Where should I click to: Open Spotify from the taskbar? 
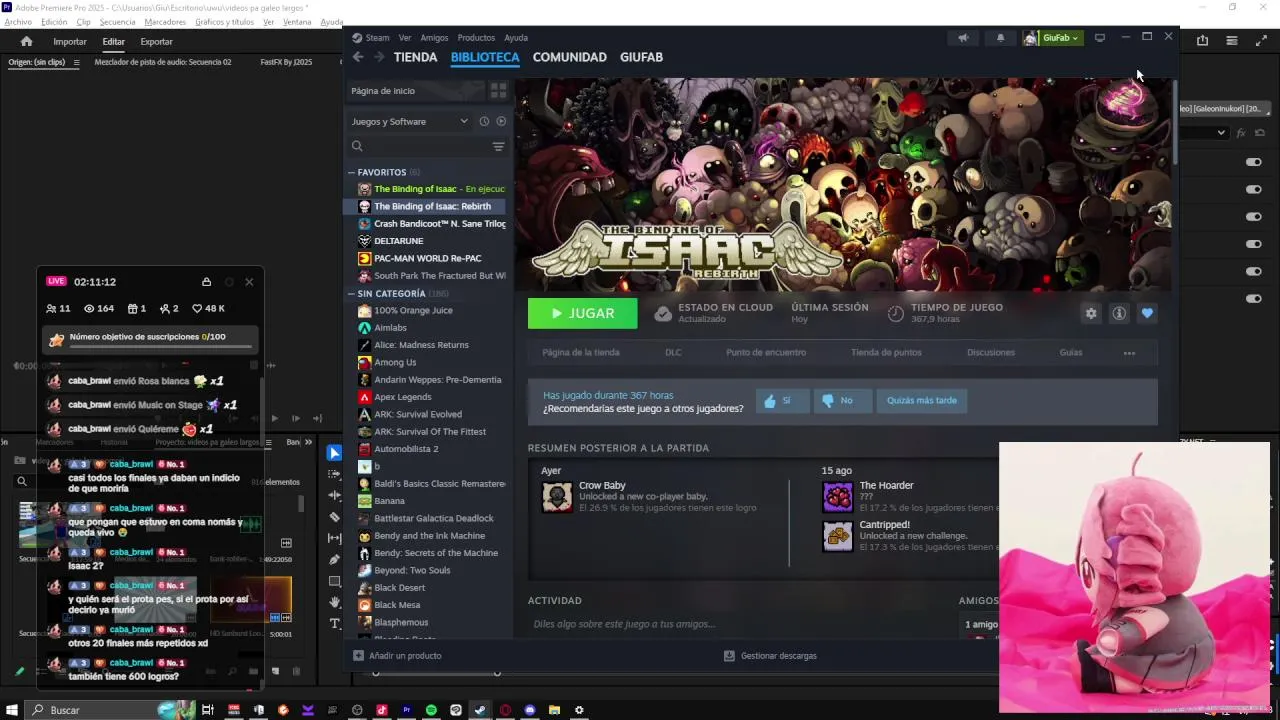point(431,710)
